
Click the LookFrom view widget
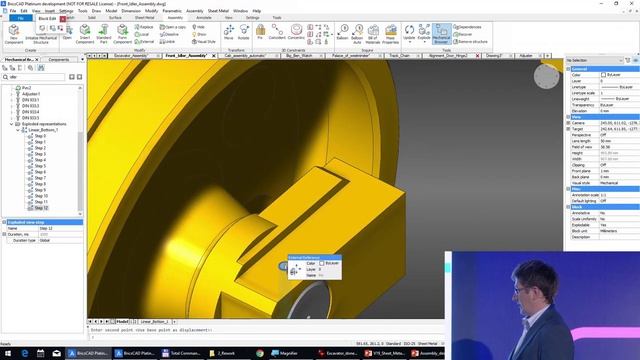(547, 76)
